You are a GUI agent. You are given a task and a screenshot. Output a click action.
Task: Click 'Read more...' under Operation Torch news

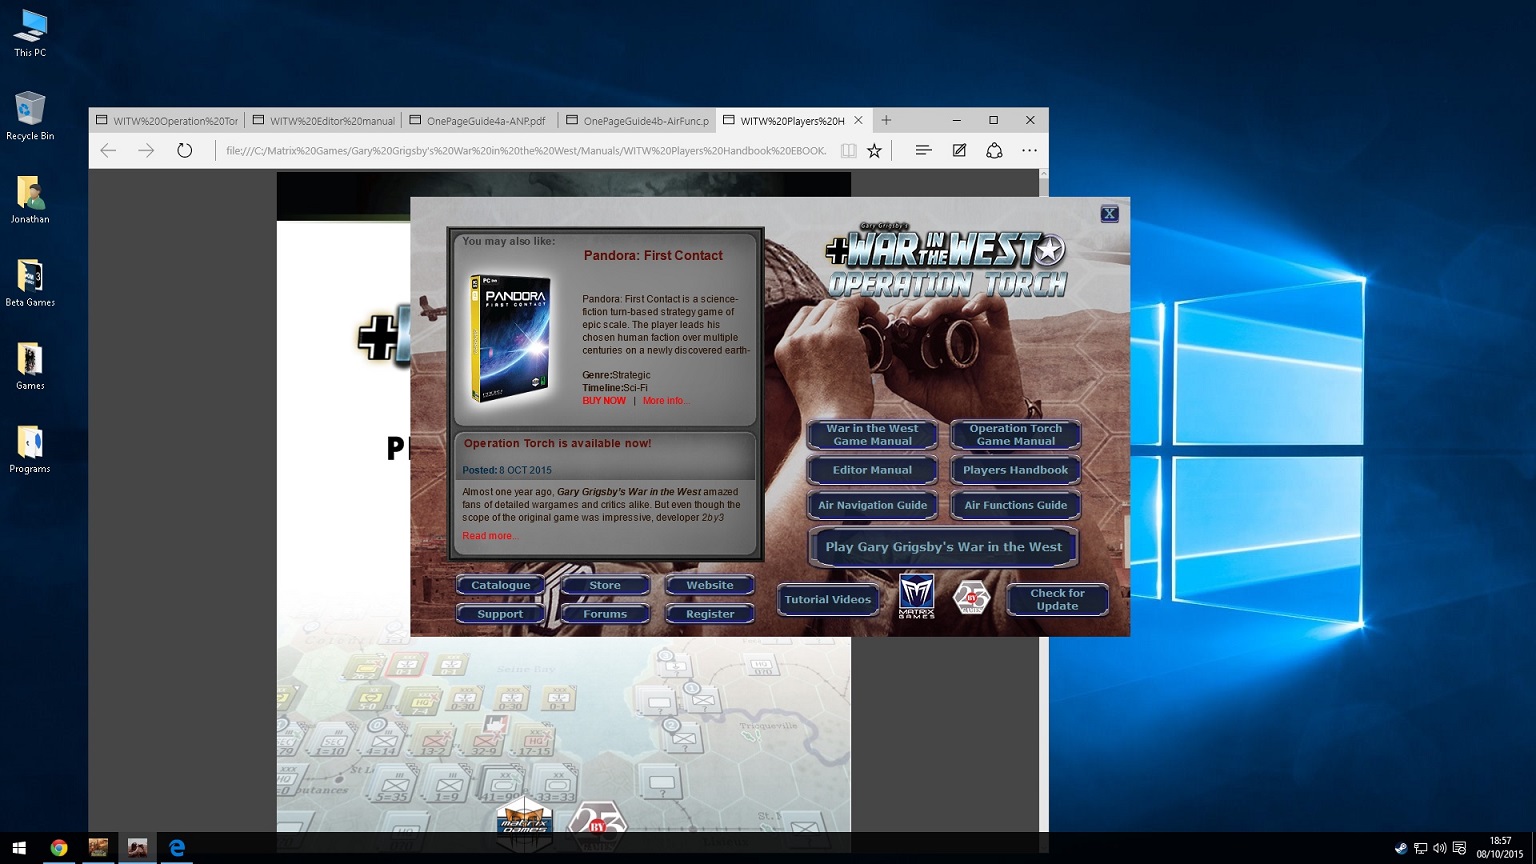tap(490, 536)
